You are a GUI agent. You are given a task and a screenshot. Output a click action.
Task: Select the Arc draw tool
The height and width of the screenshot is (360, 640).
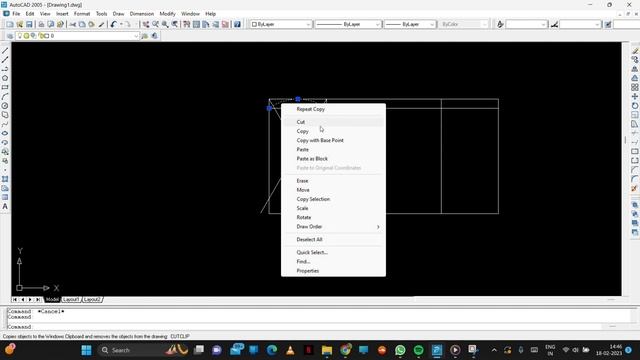click(5, 97)
